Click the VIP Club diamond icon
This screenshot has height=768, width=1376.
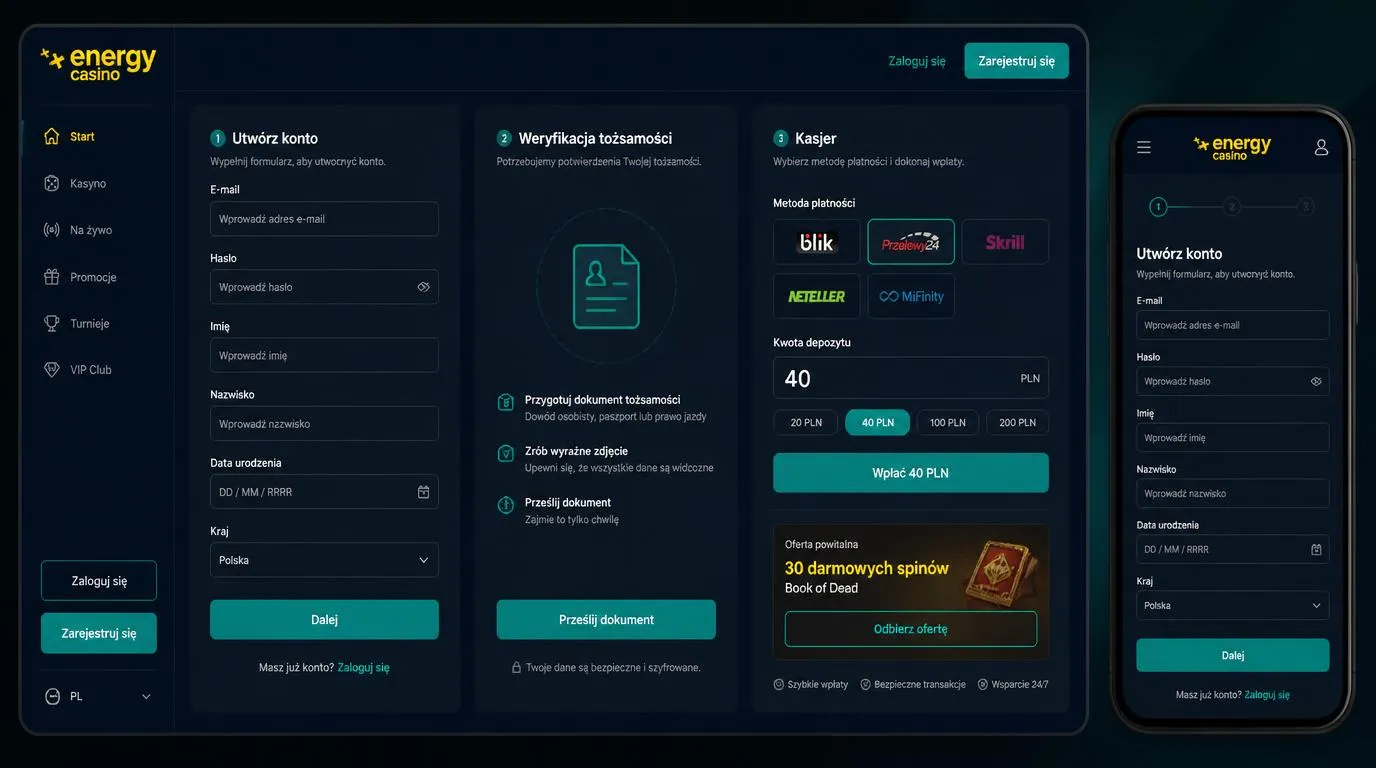coord(52,370)
